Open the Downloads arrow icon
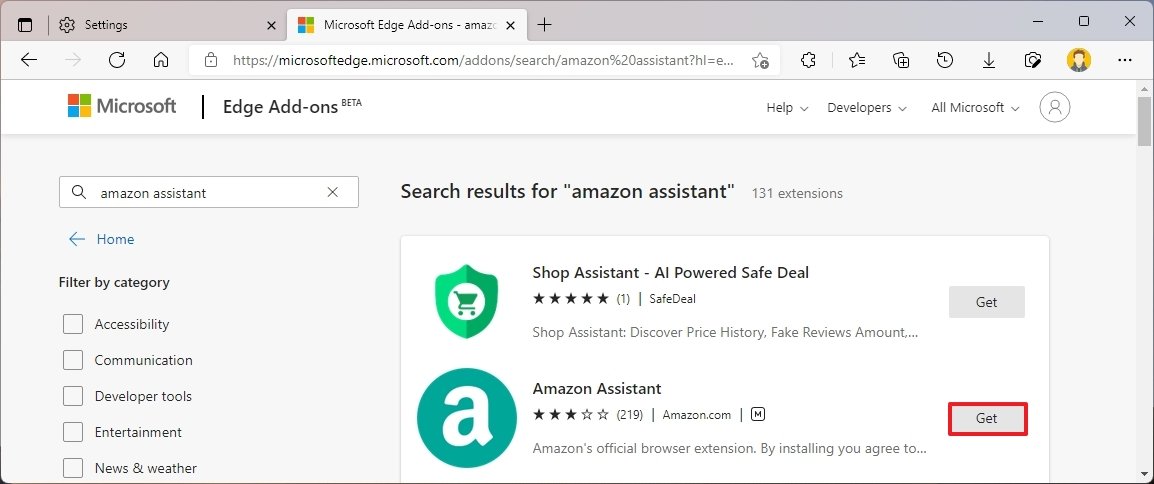Screen dimensions: 1154x484 click(x=989, y=60)
